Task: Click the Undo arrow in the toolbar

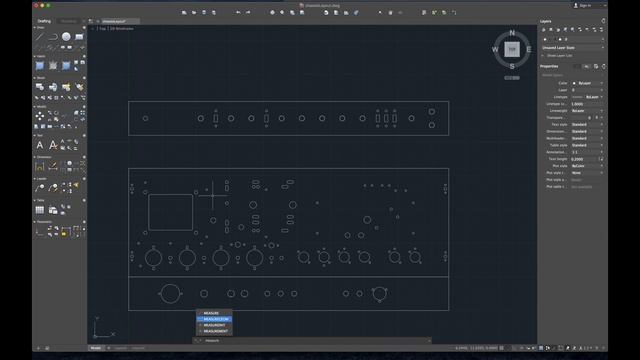Action: coord(238,13)
